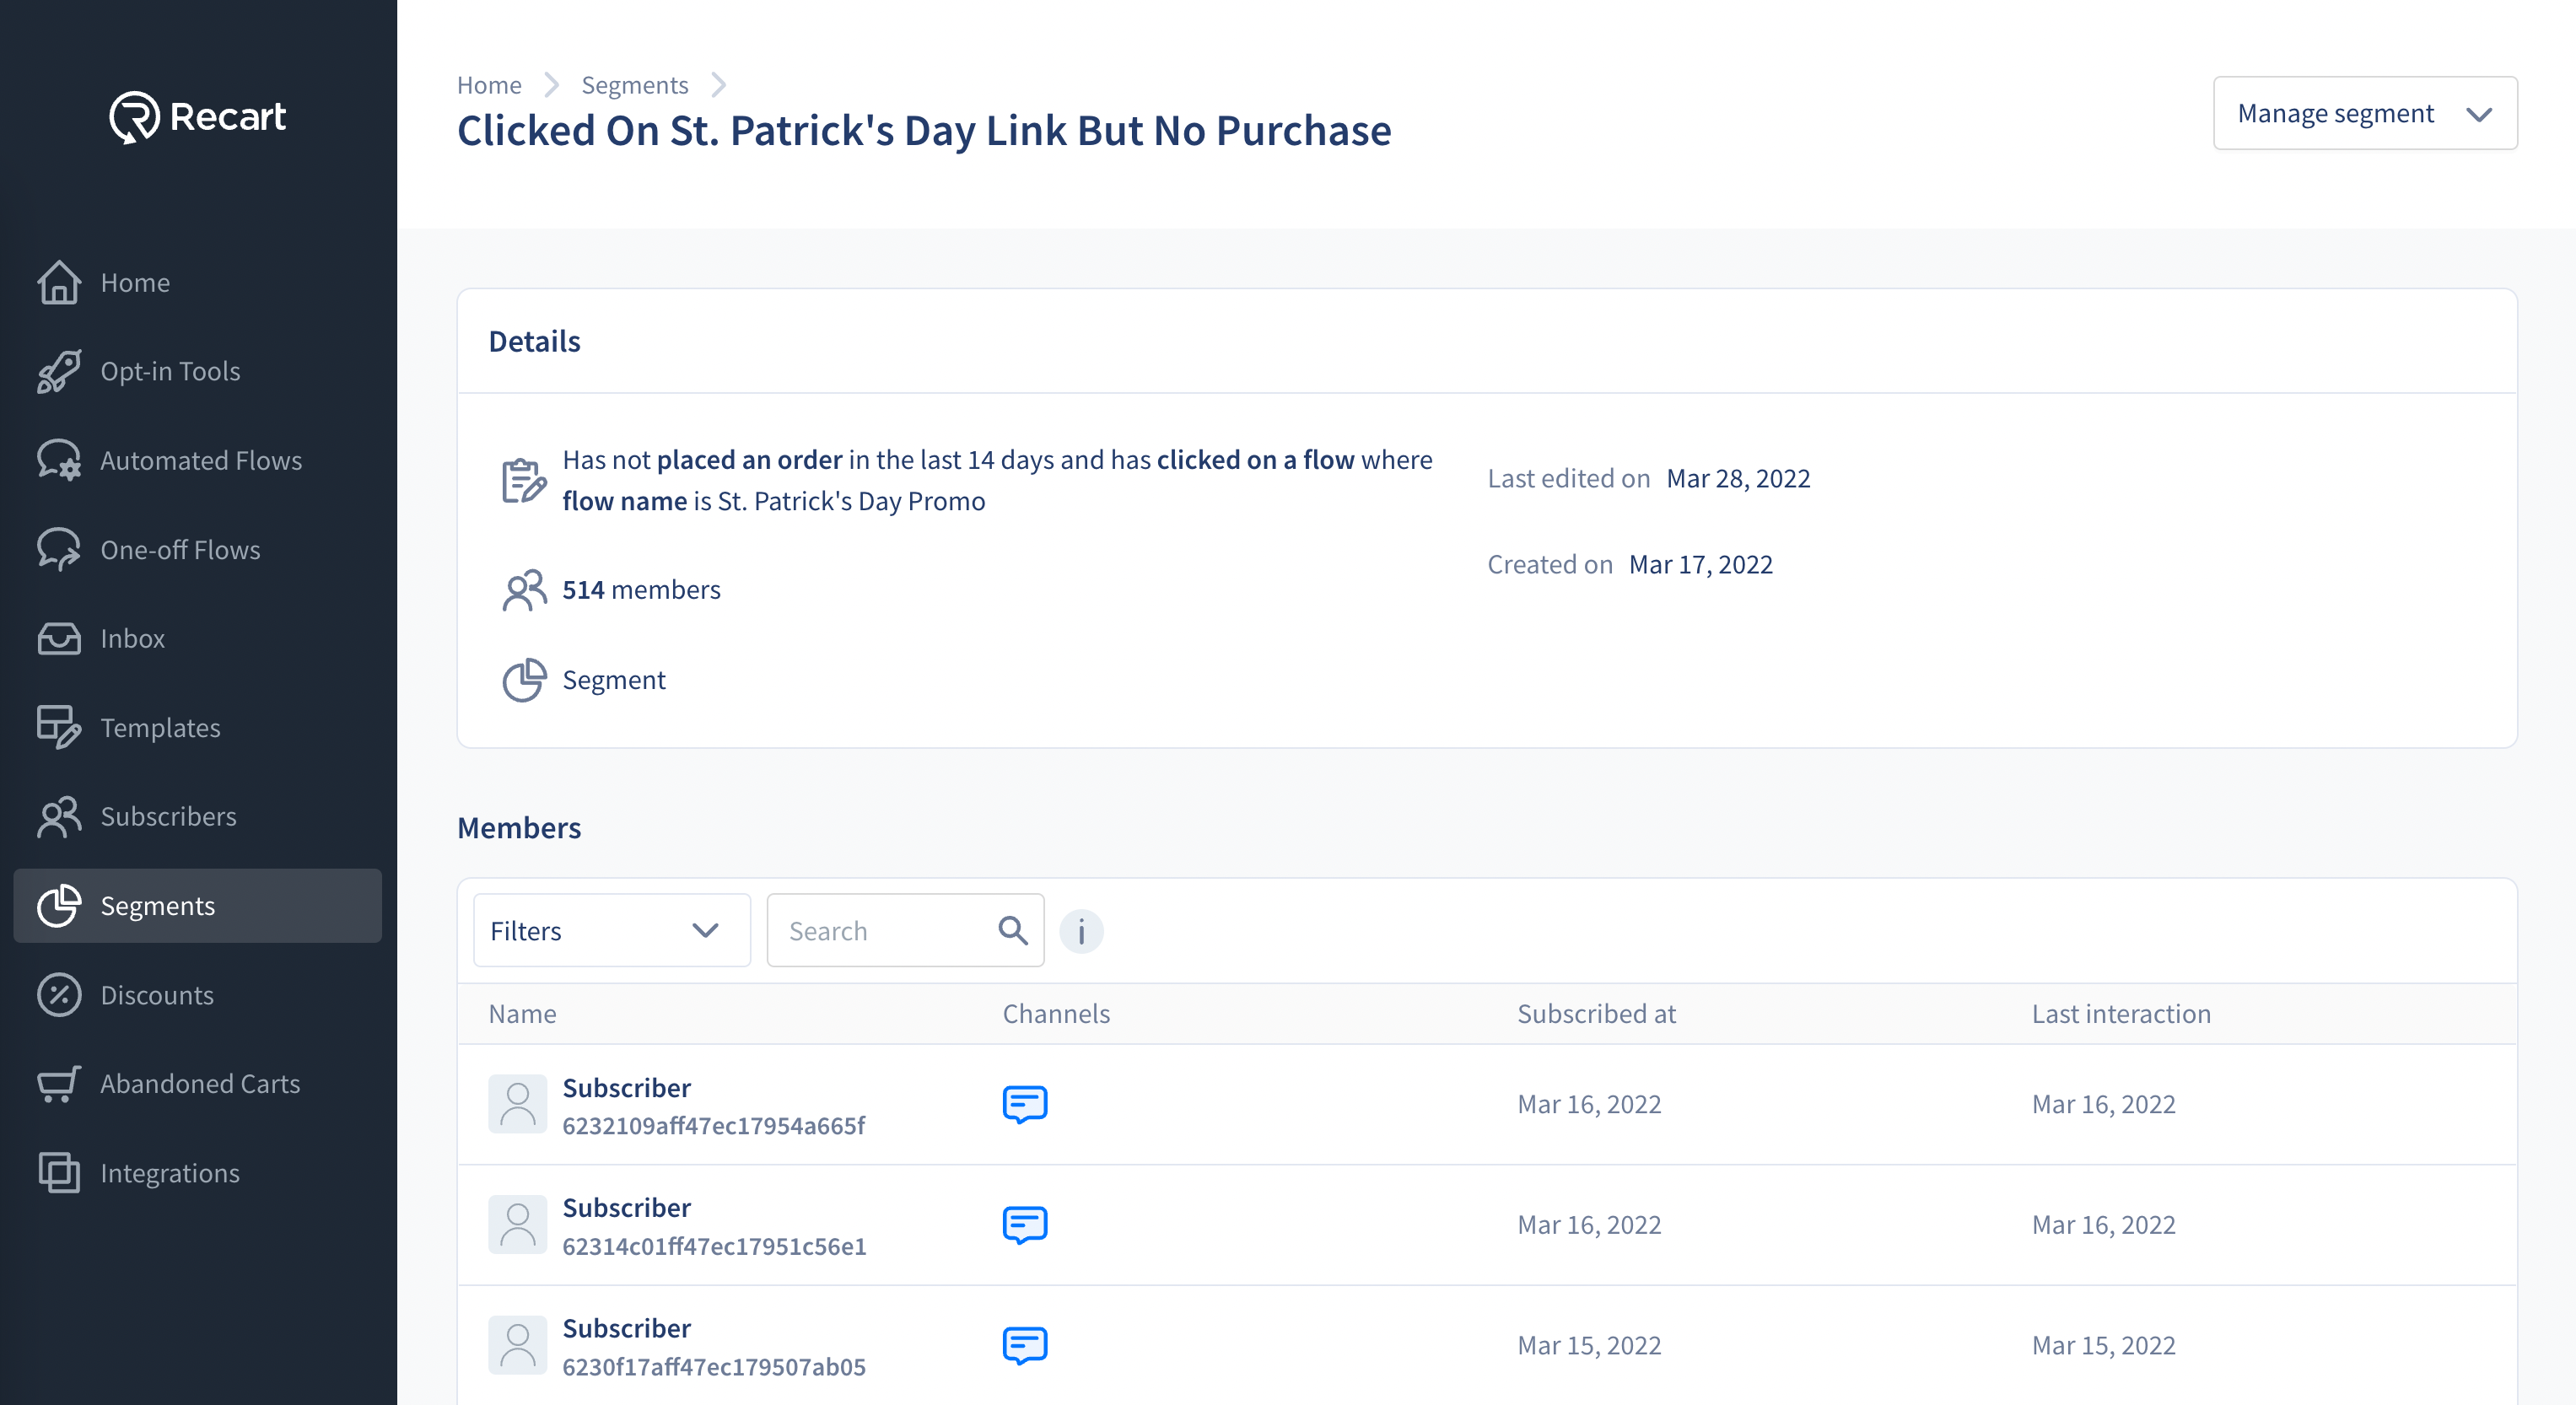2576x1405 pixels.
Task: Click the One-off Flows speech bubble icon
Action: (x=59, y=549)
